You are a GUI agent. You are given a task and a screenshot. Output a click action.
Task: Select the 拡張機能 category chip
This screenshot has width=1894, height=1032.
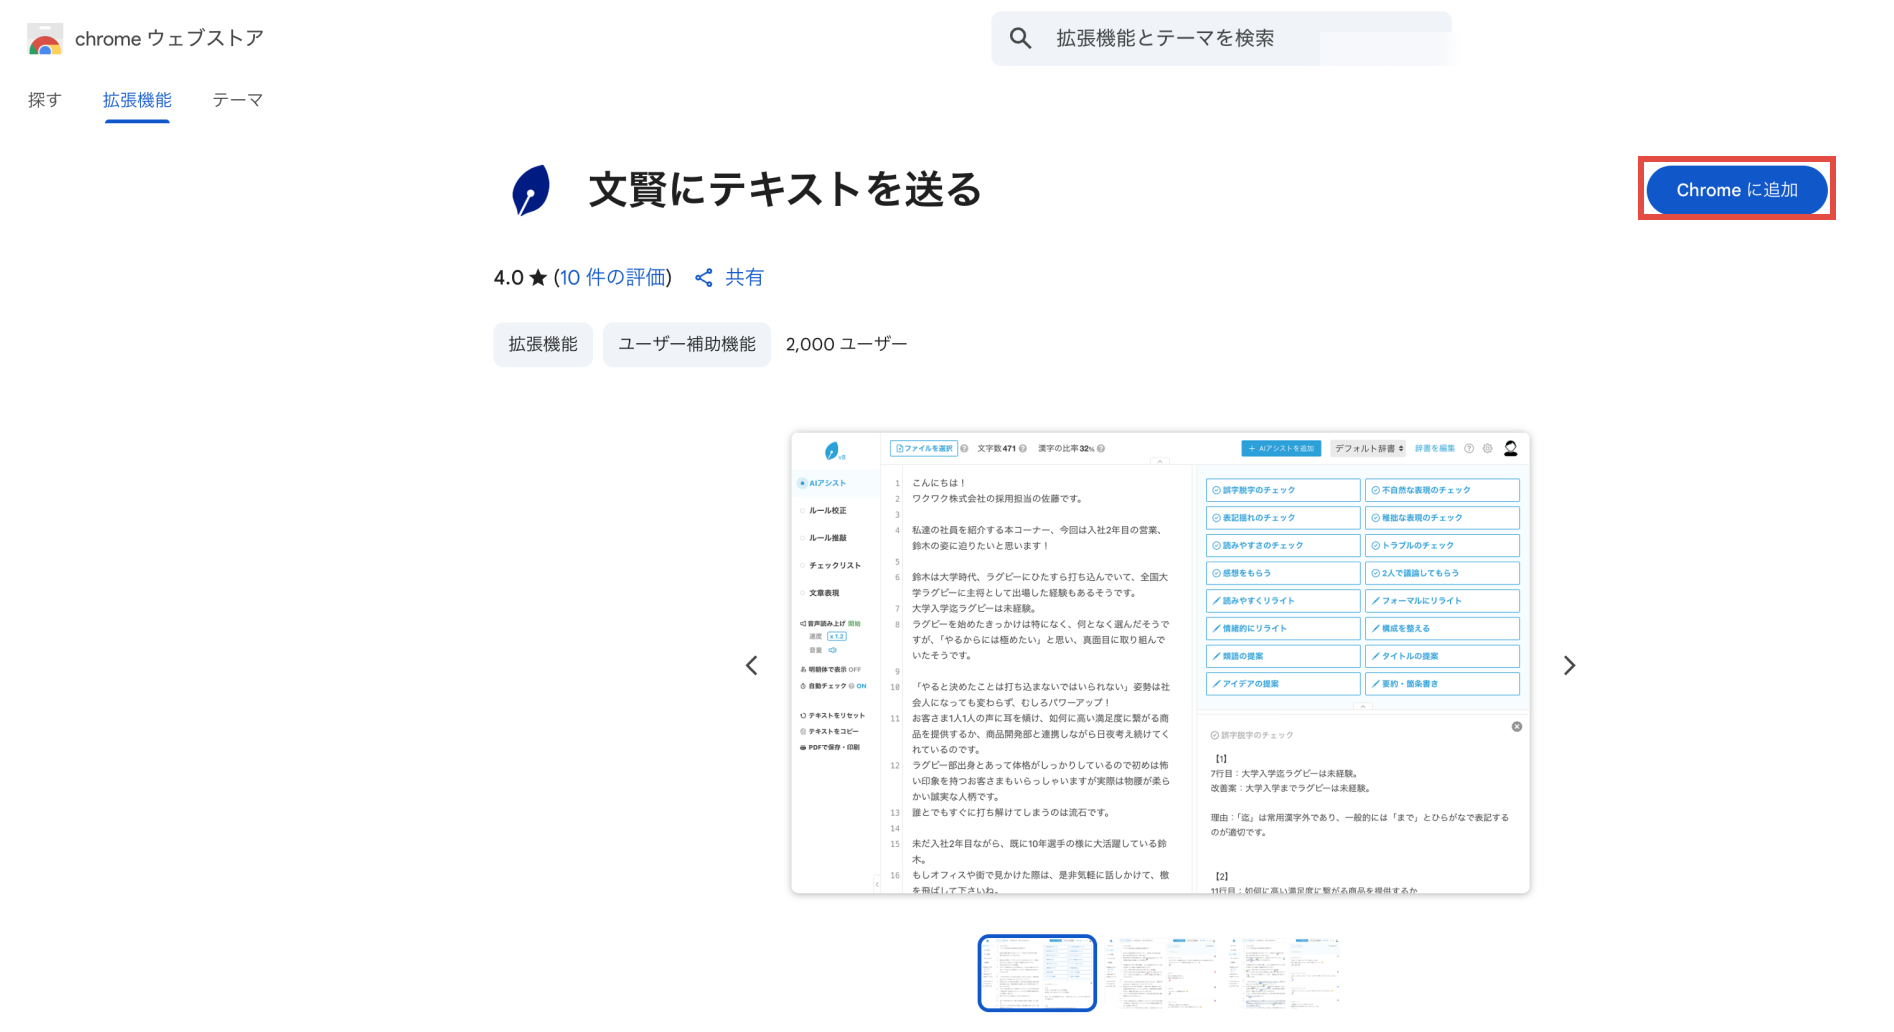(x=543, y=345)
